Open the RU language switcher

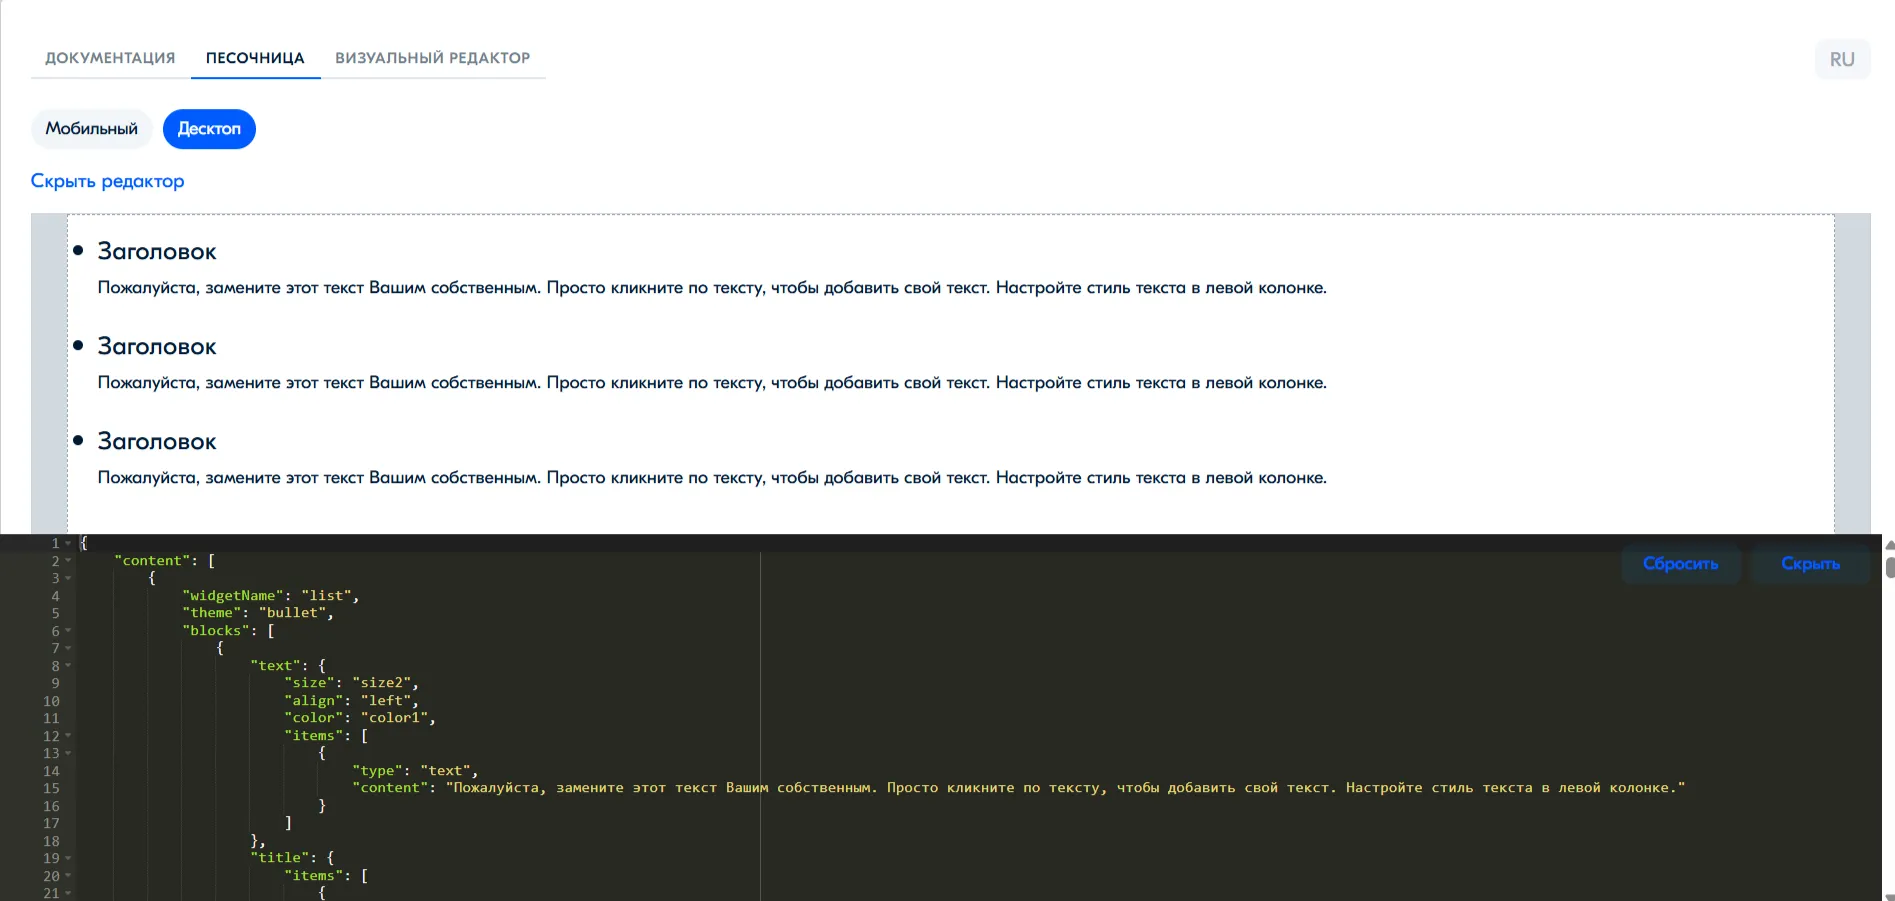click(1841, 59)
